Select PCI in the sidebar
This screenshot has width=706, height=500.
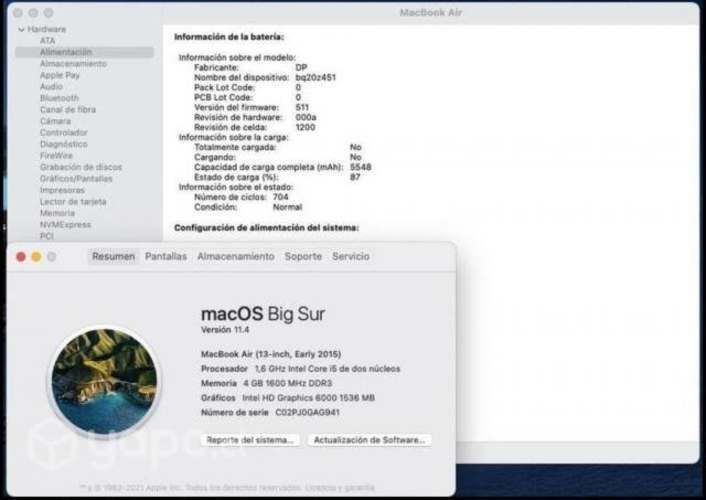46,236
